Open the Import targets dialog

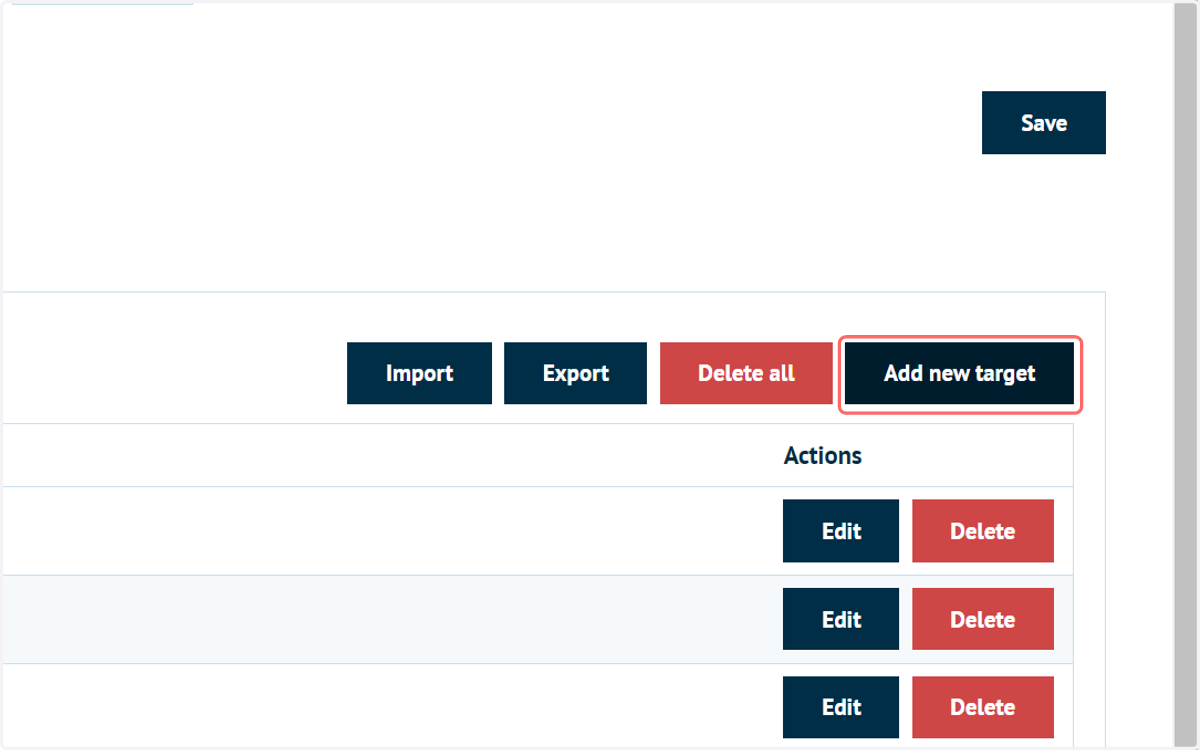click(419, 373)
